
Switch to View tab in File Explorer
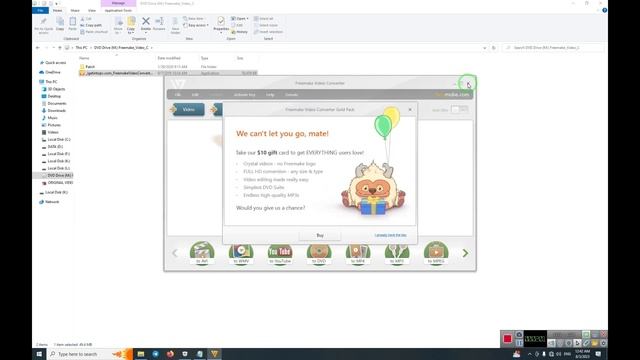pyautogui.click(x=92, y=10)
